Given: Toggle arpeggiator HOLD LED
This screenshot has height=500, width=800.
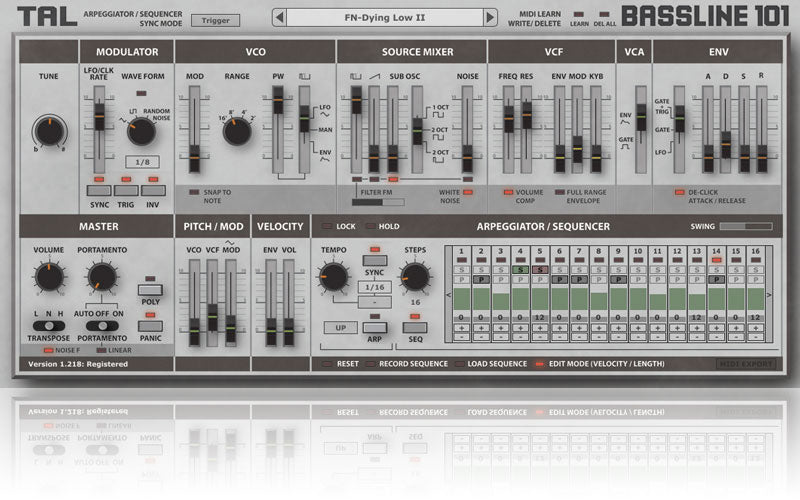Looking at the screenshot, I should pos(370,226).
